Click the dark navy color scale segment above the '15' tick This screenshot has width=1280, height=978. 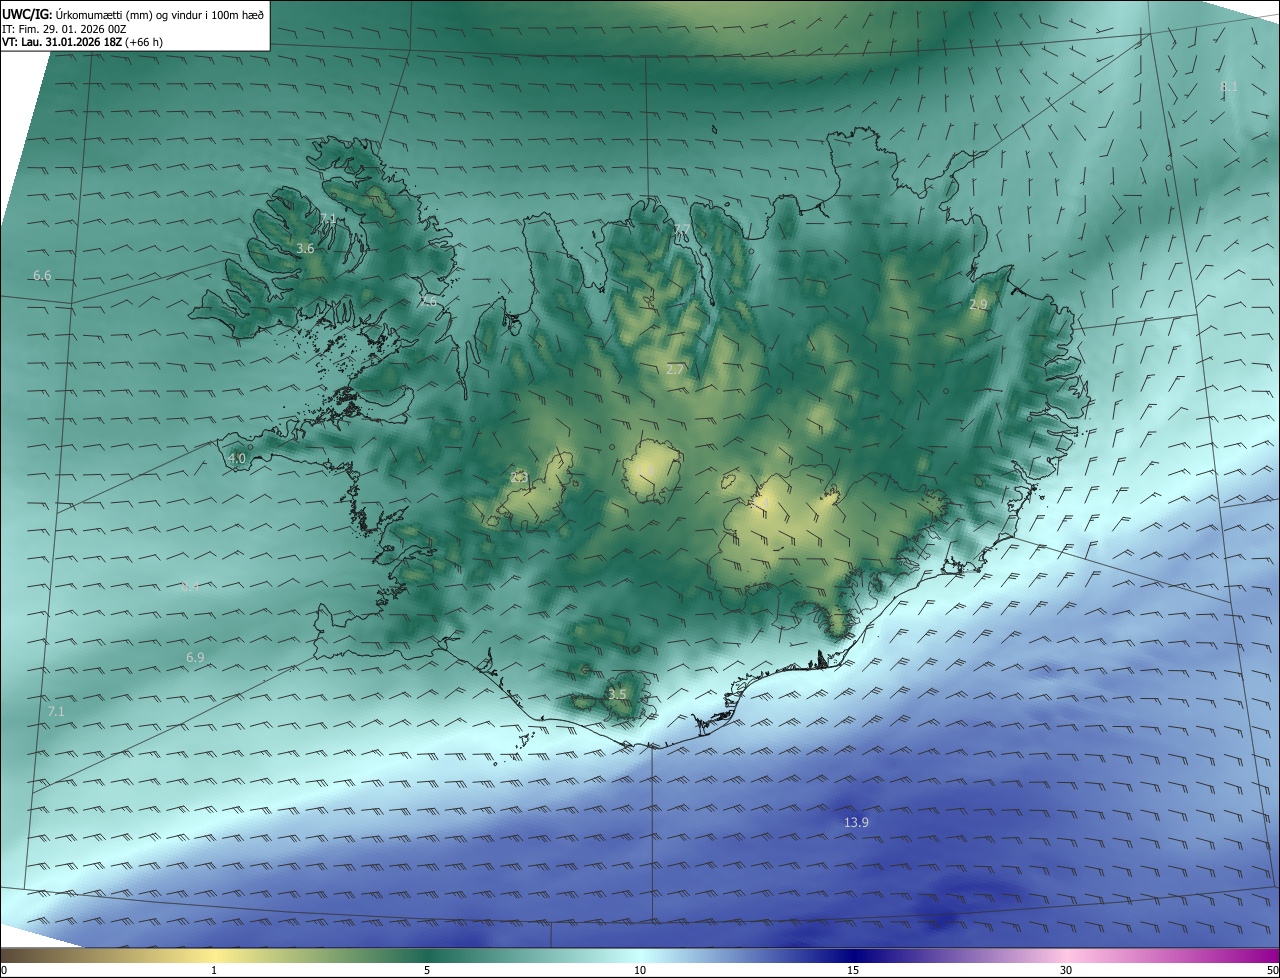coord(853,955)
